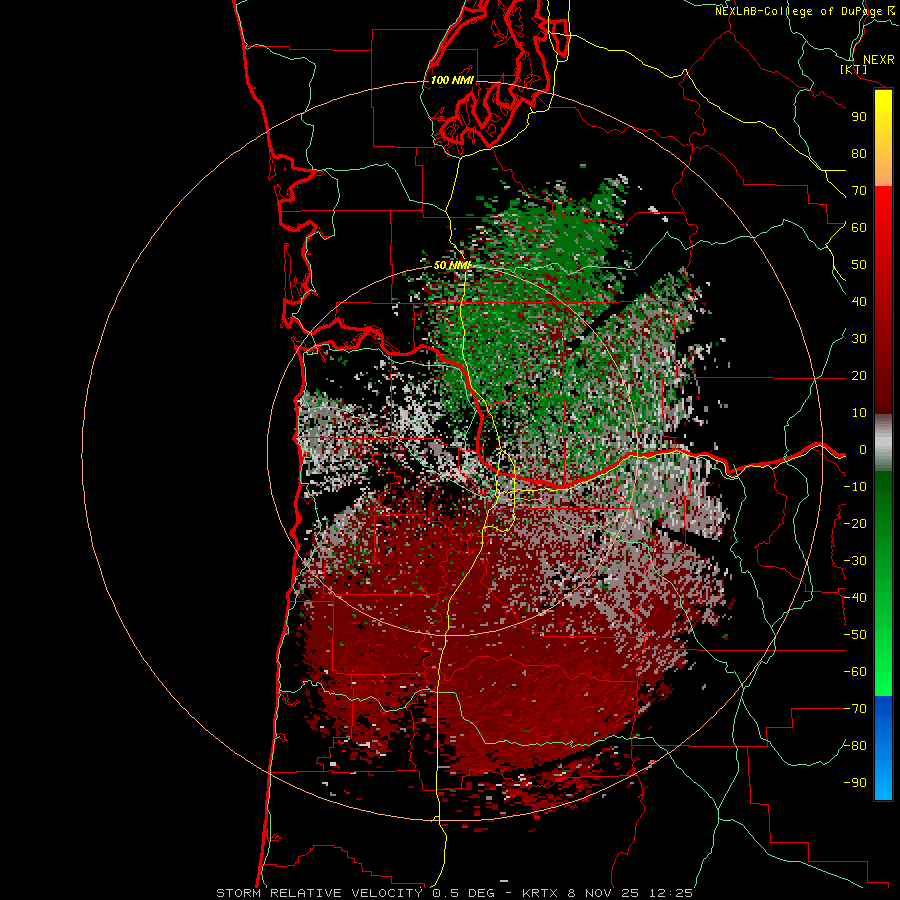Click the gray zero-velocity segment of the color bar

click(883, 443)
